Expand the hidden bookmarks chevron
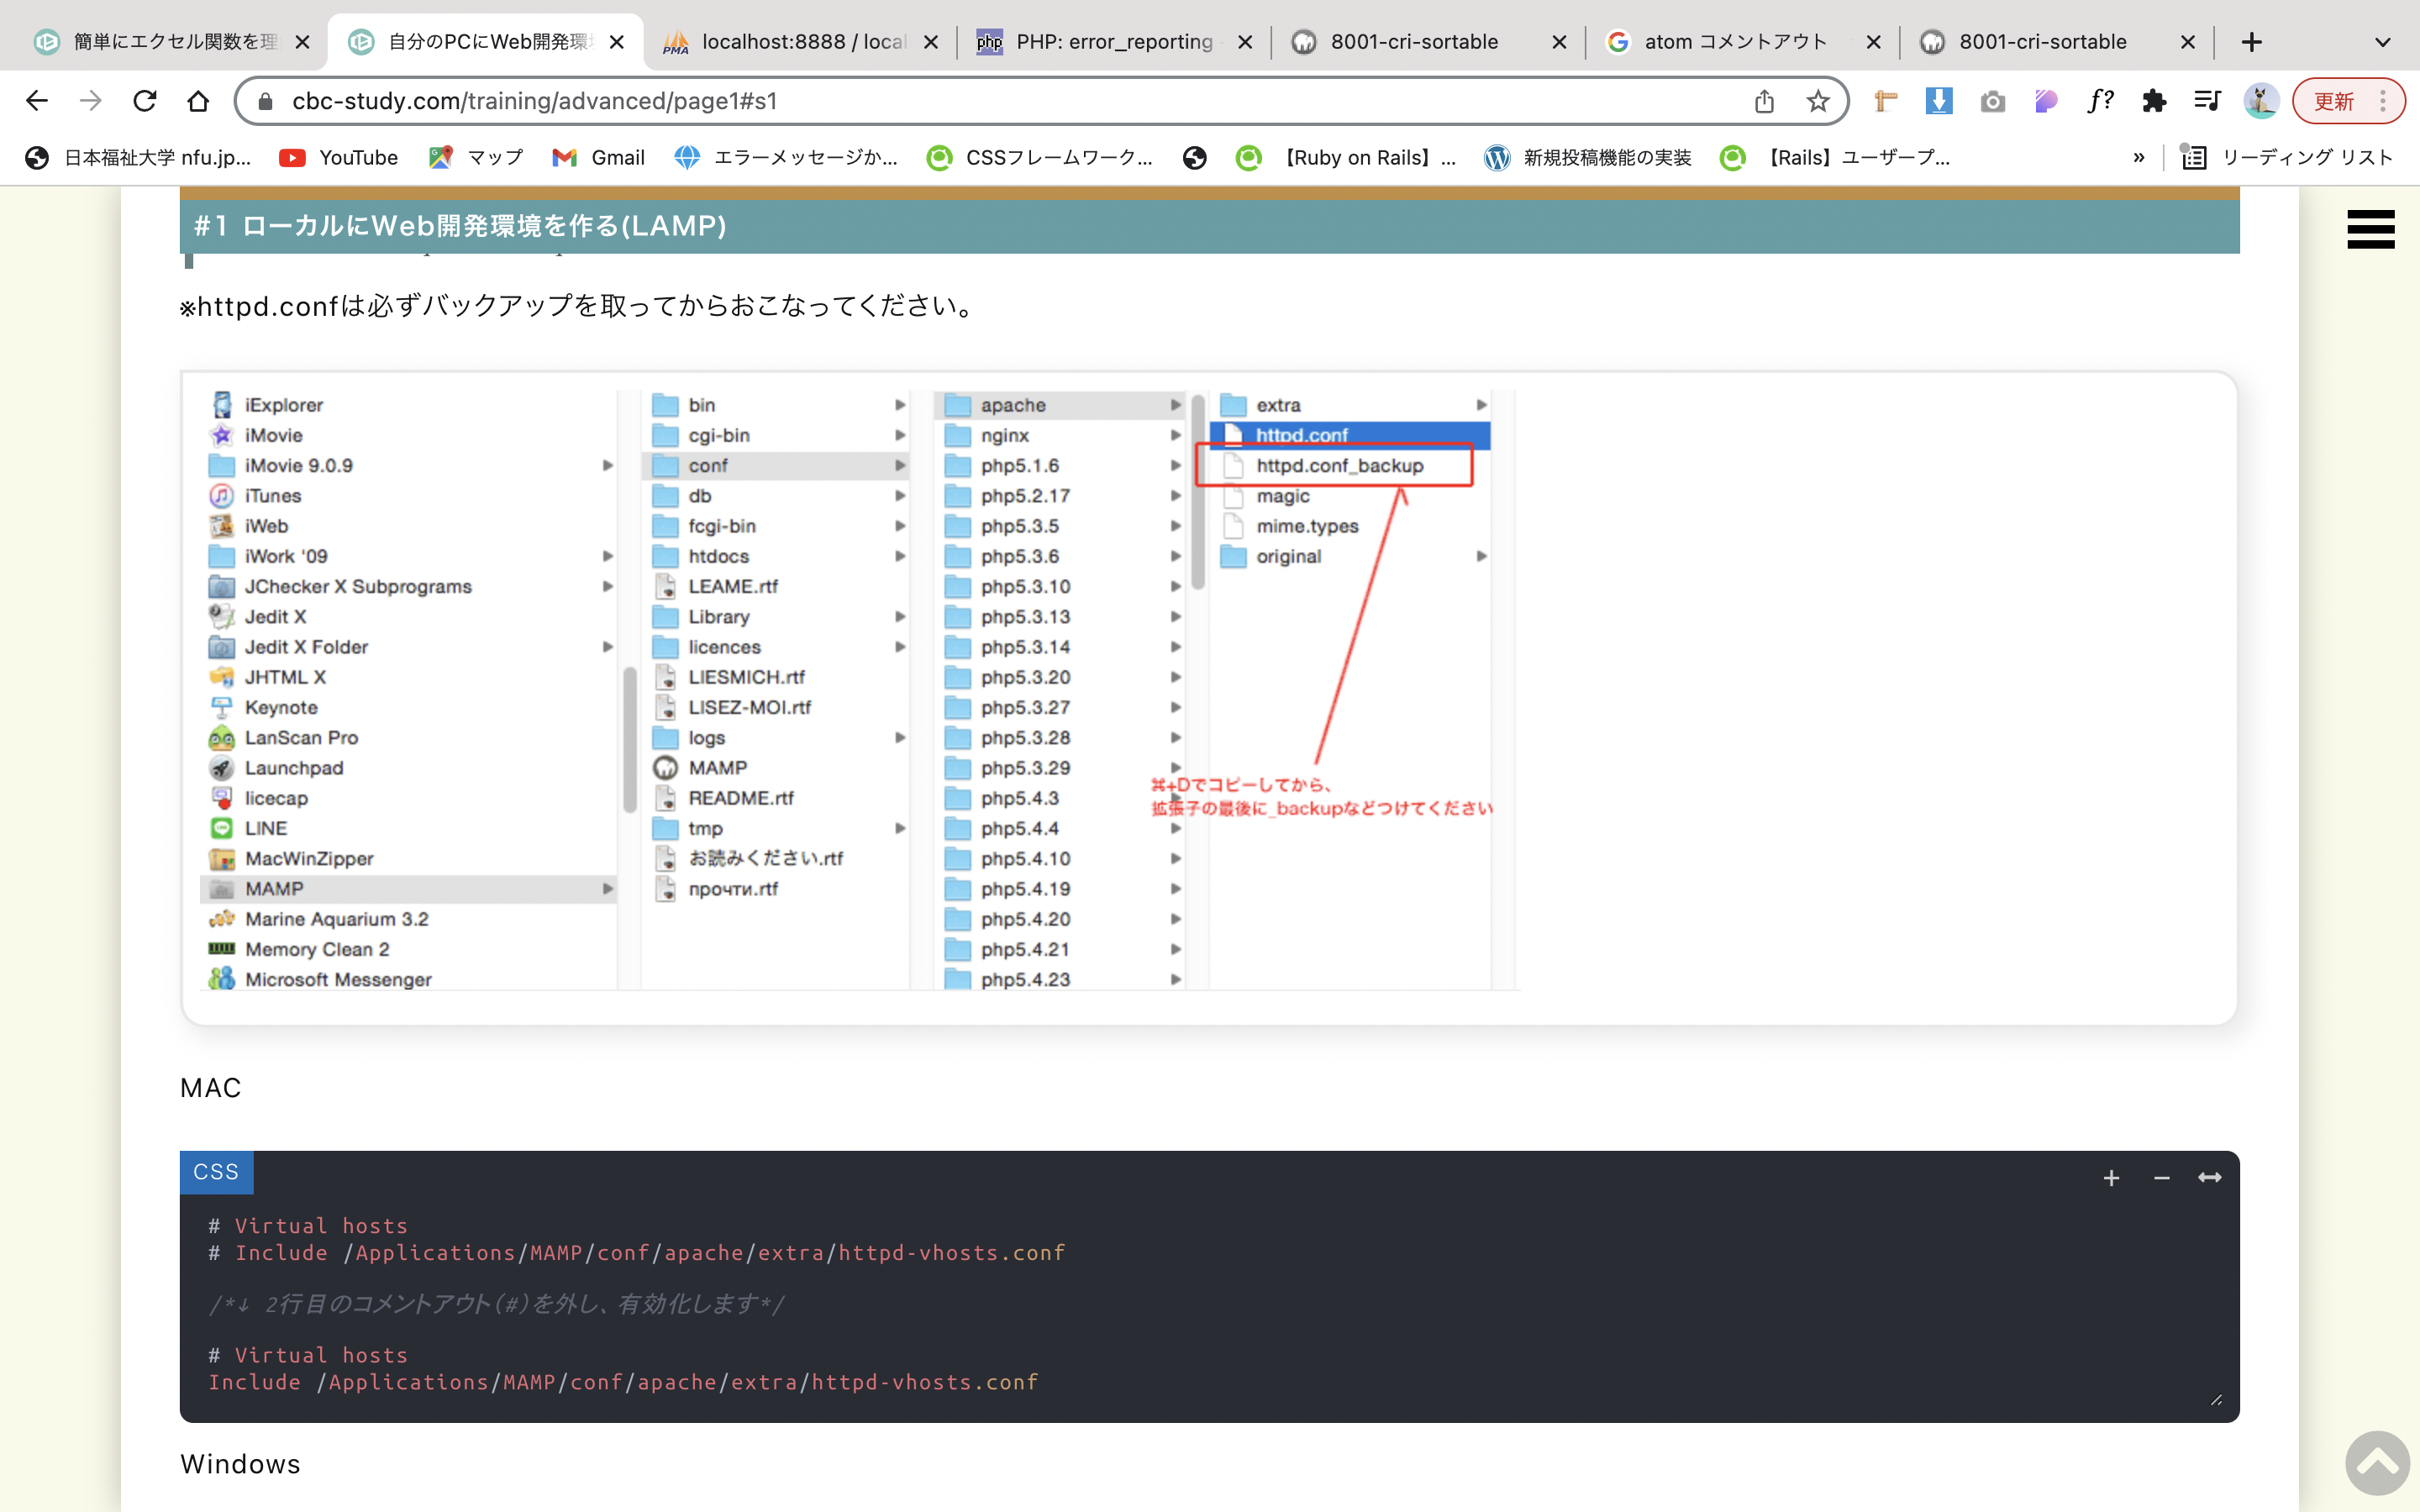This screenshot has width=2420, height=1512. [2138, 158]
